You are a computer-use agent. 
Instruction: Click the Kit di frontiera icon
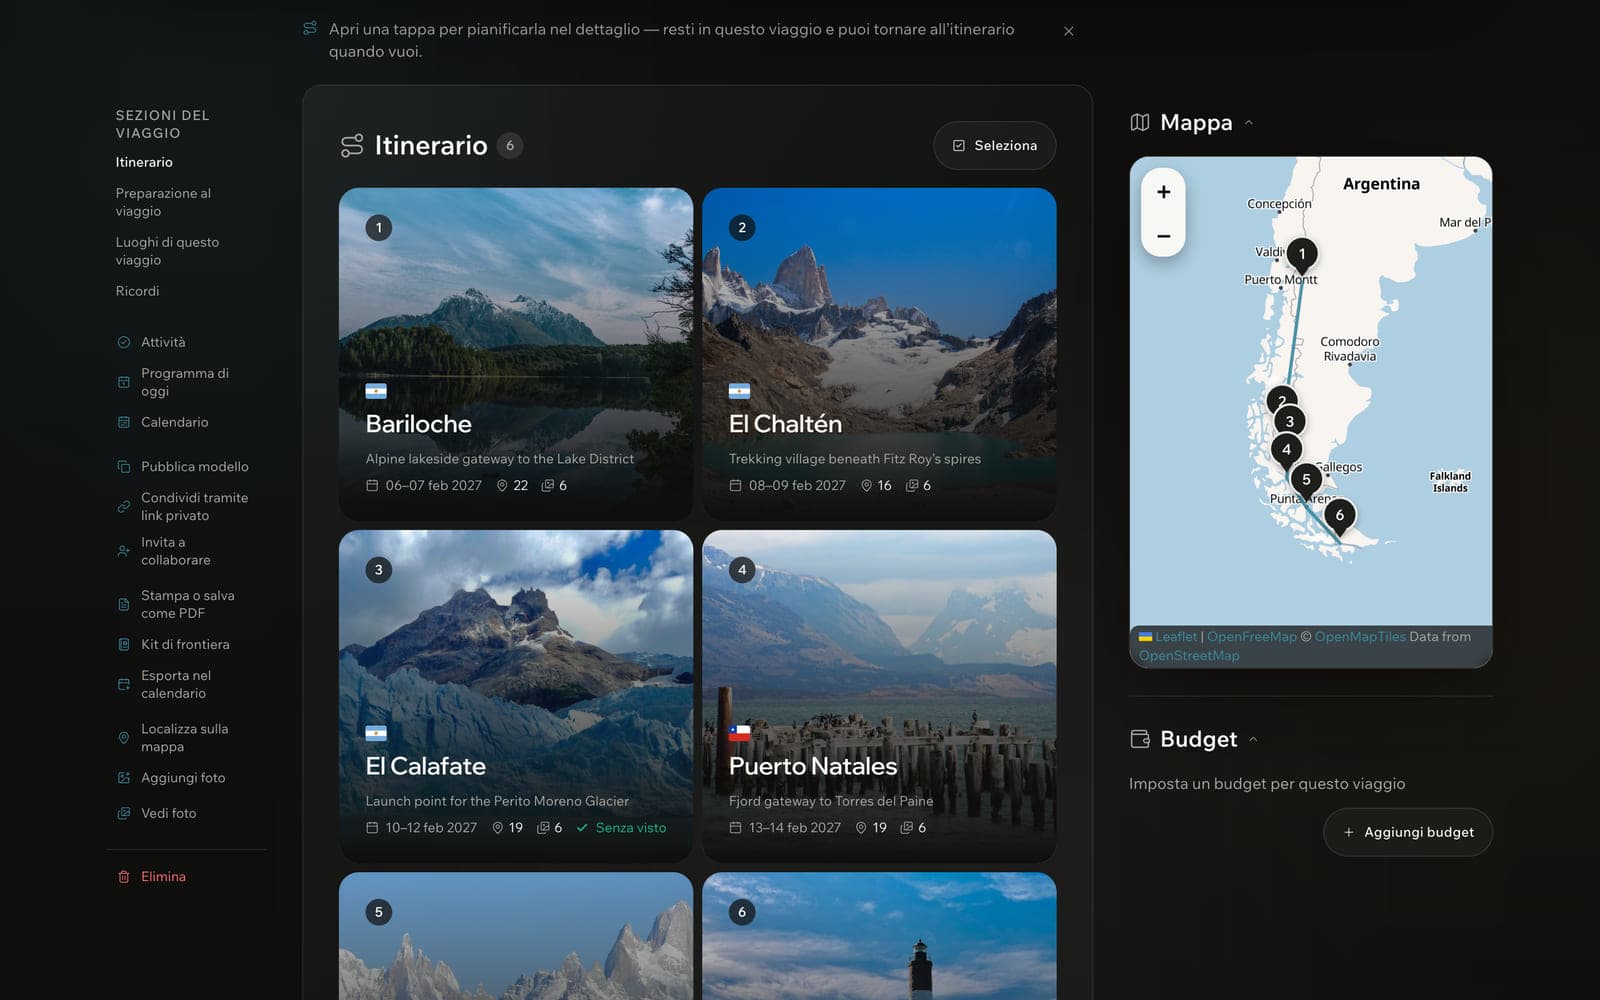124,644
